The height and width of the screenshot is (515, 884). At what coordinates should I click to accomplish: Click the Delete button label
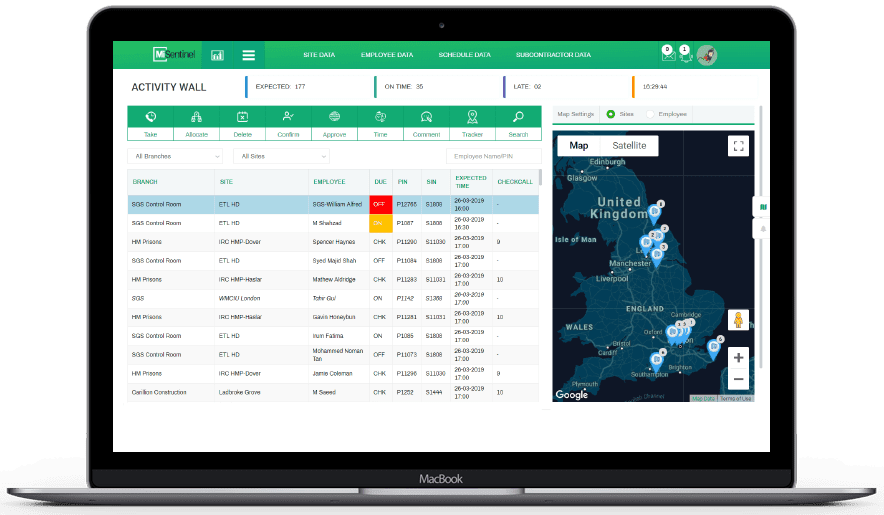(x=242, y=134)
